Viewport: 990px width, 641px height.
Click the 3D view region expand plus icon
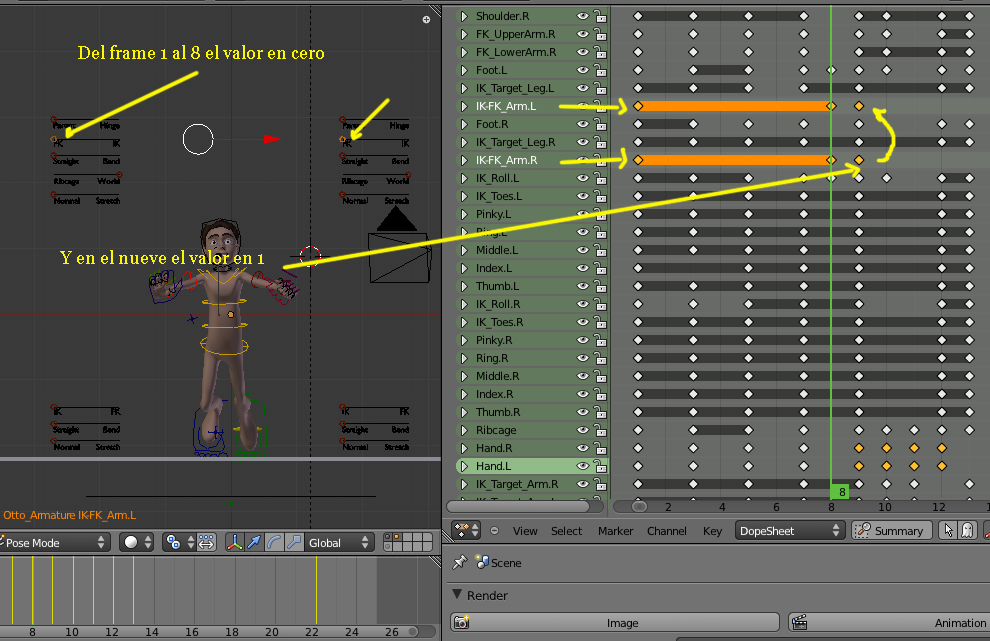point(426,20)
